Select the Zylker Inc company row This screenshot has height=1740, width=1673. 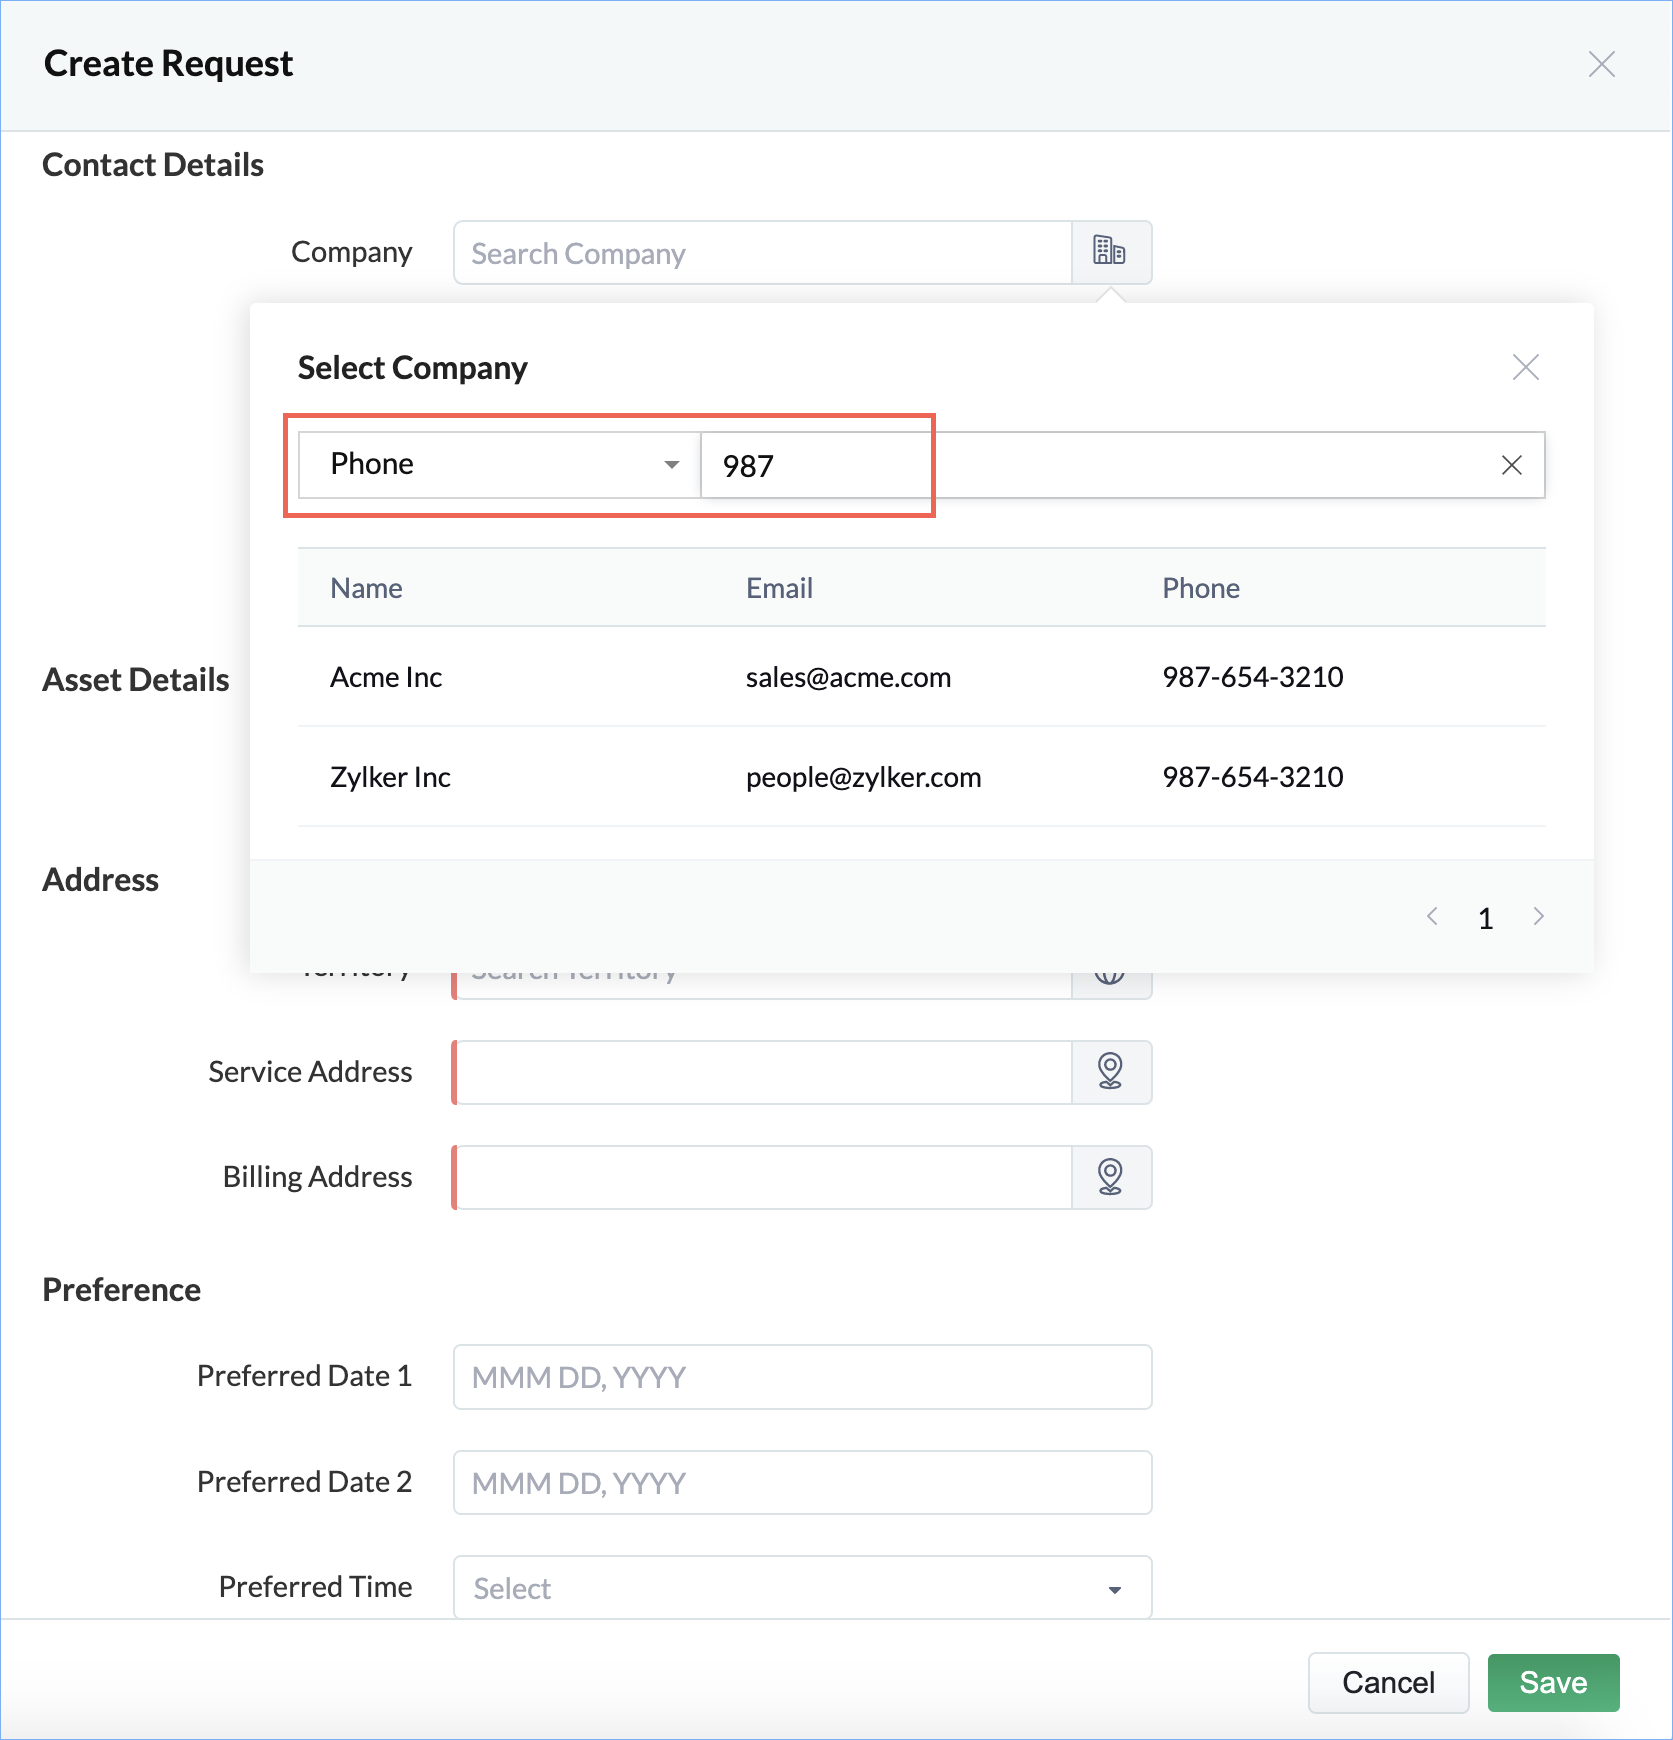390,777
